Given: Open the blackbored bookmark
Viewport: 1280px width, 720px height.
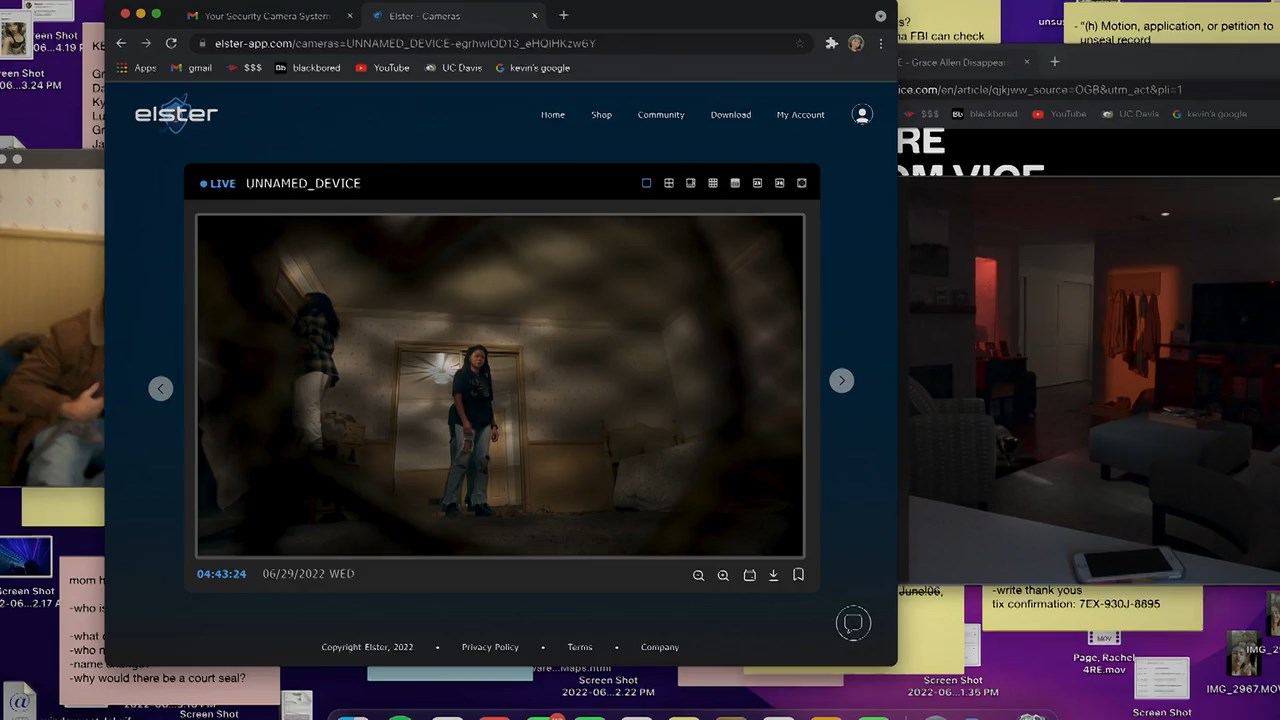Looking at the screenshot, I should [x=308, y=68].
